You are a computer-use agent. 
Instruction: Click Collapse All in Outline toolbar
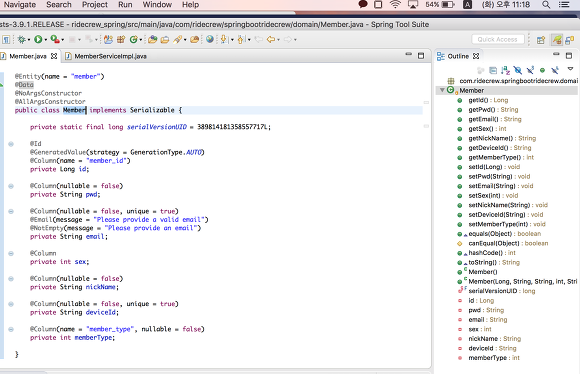click(x=493, y=70)
